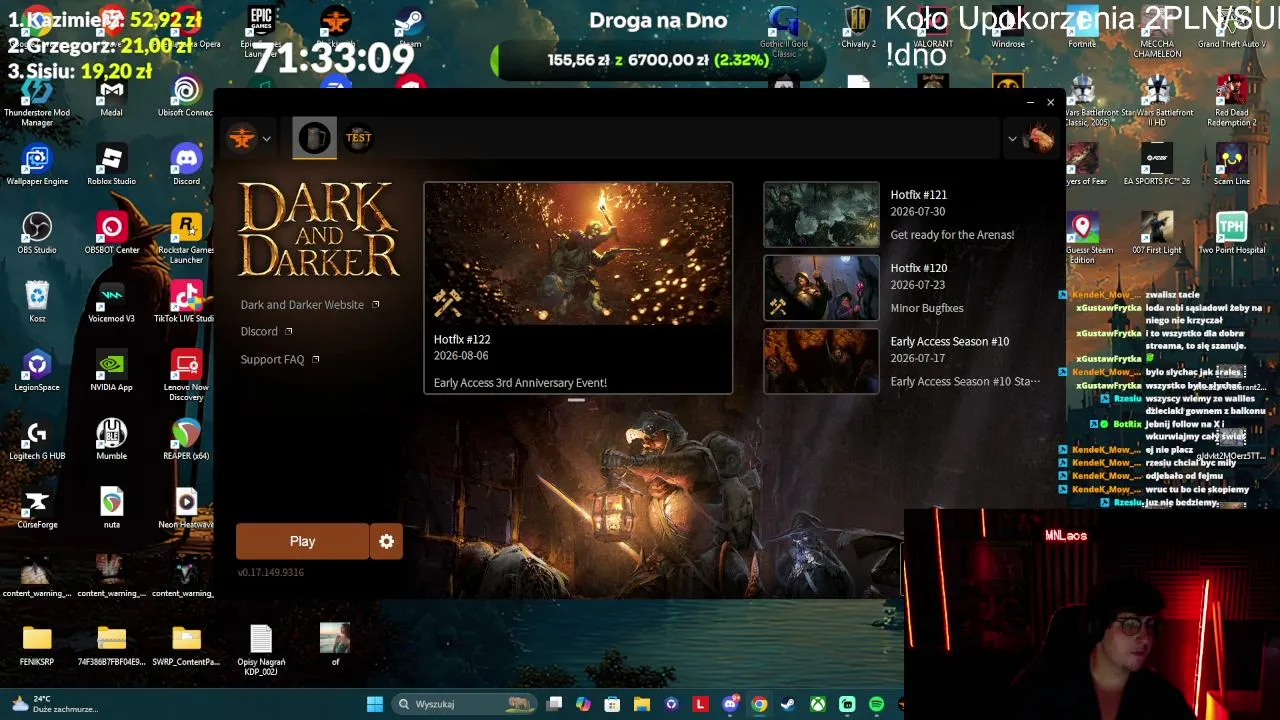Image resolution: width=1280 pixels, height=720 pixels.
Task: Select the Scam Line desktop icon
Action: click(x=1232, y=165)
